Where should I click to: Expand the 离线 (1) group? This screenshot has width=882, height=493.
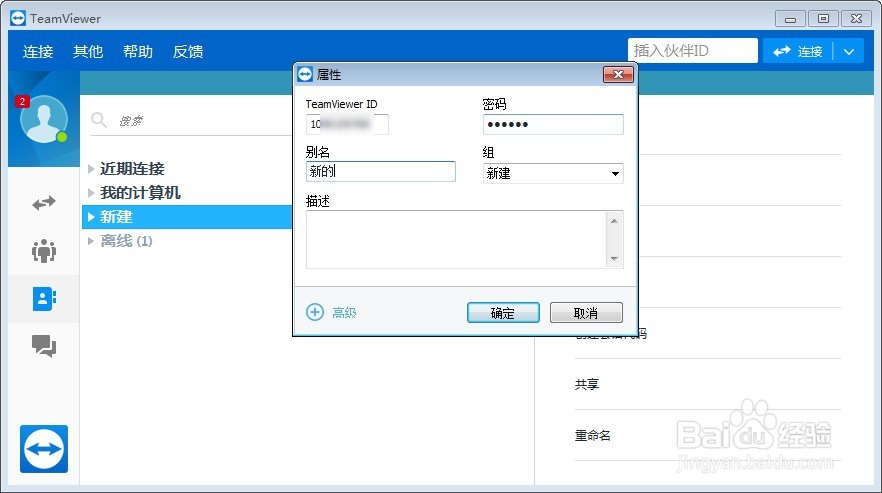coord(91,241)
